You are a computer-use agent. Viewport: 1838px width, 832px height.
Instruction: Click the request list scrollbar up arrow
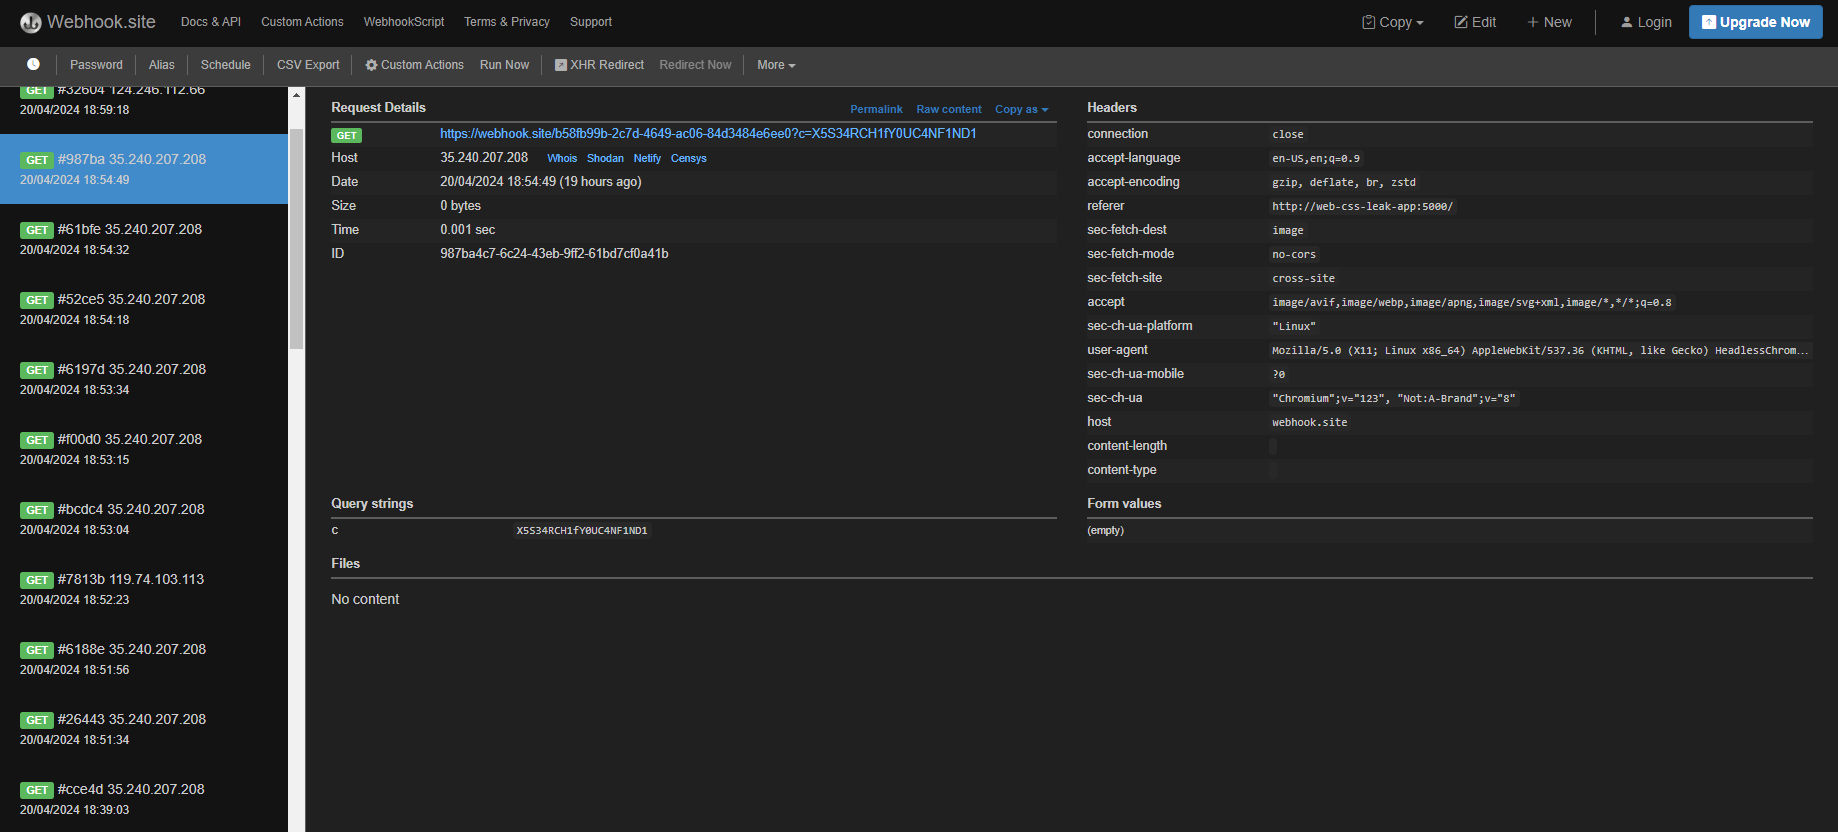pyautogui.click(x=296, y=95)
